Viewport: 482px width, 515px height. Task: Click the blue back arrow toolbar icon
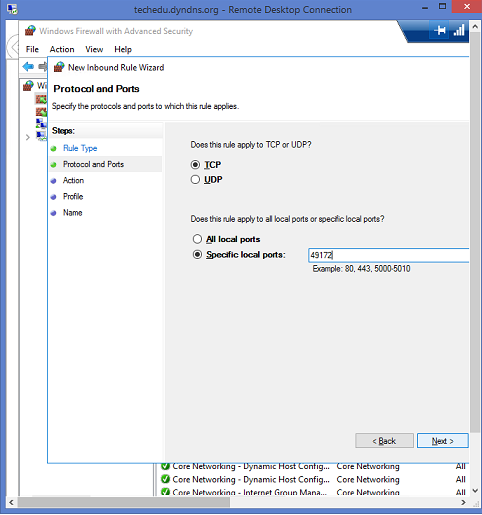click(x=28, y=66)
